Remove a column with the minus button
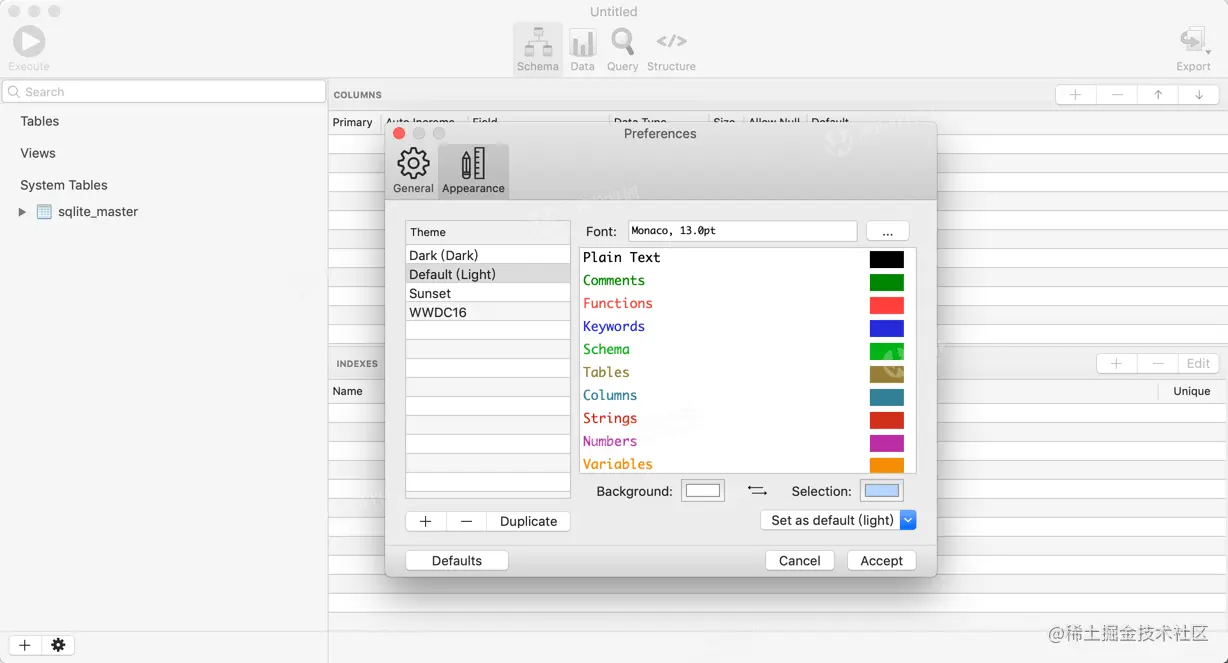This screenshot has width=1228, height=663. [1117, 95]
